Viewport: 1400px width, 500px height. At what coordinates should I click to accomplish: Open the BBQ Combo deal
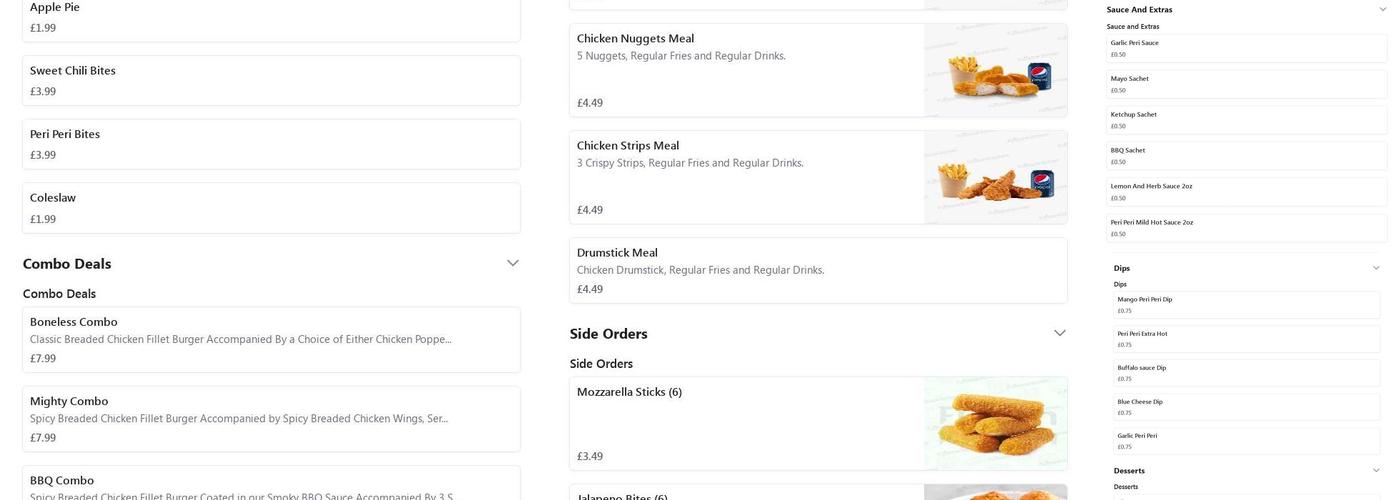coord(271,484)
